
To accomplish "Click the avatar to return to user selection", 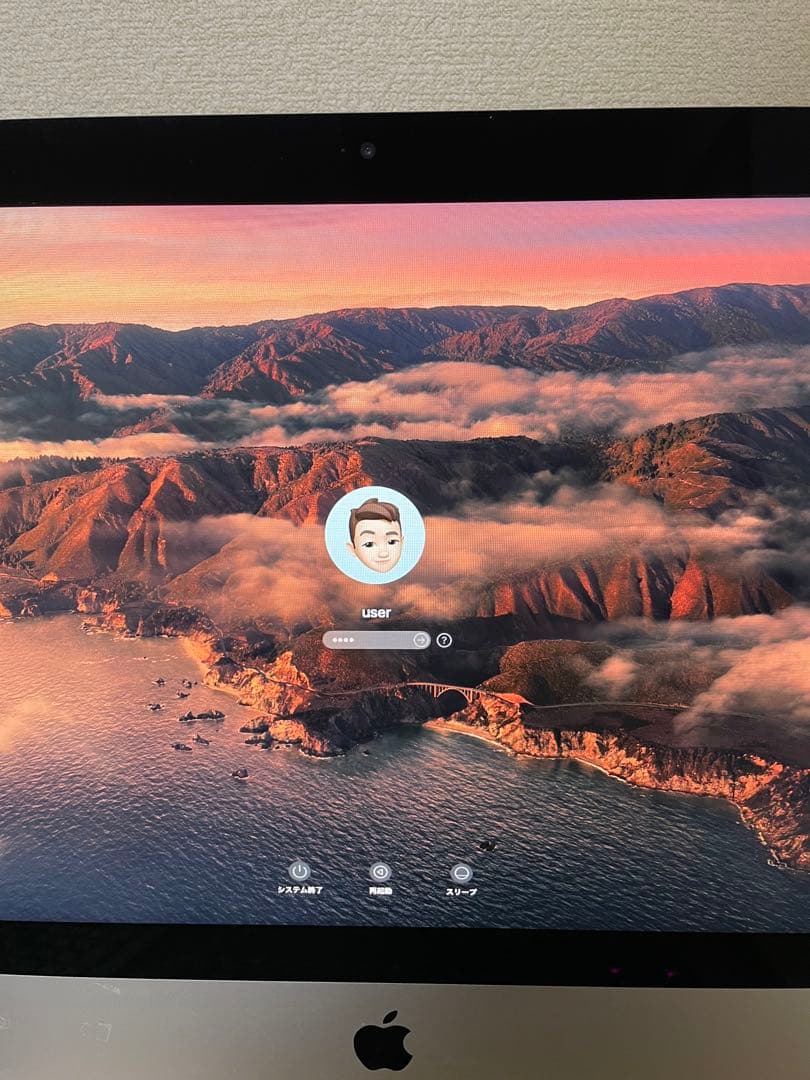I will (x=374, y=534).
